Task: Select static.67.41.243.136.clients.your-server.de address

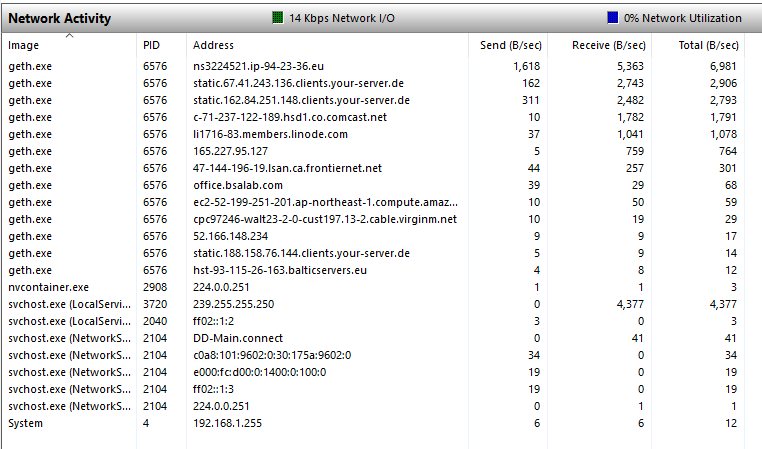Action: (298, 83)
